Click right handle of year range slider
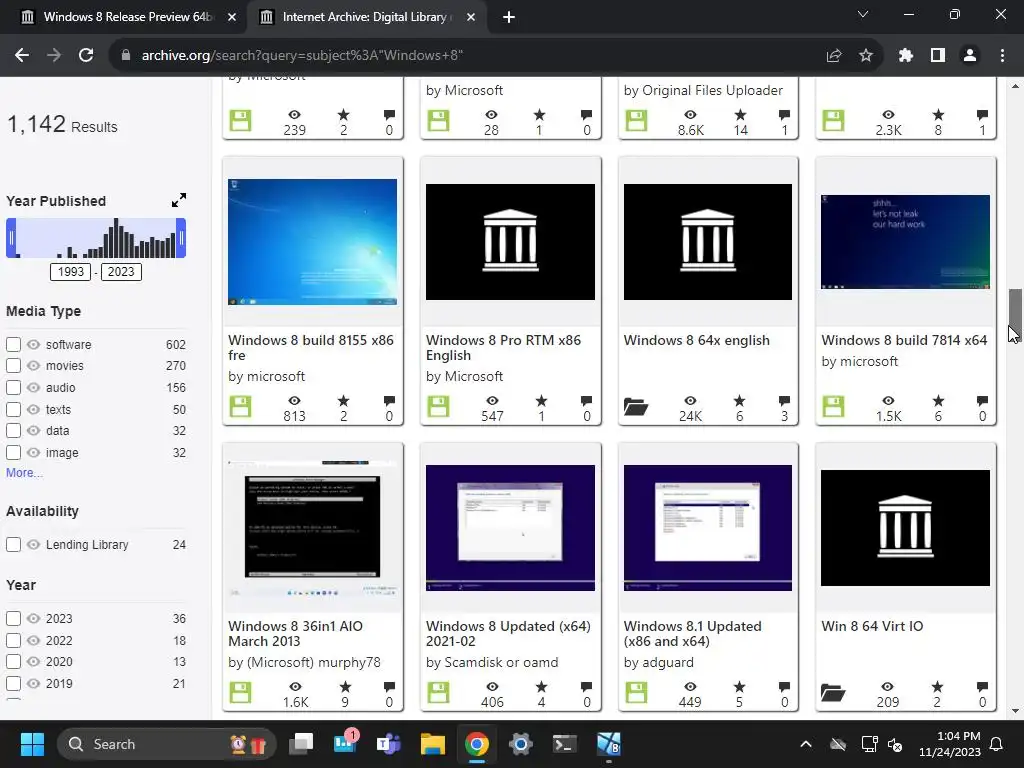Viewport: 1024px width, 768px height. (182, 238)
